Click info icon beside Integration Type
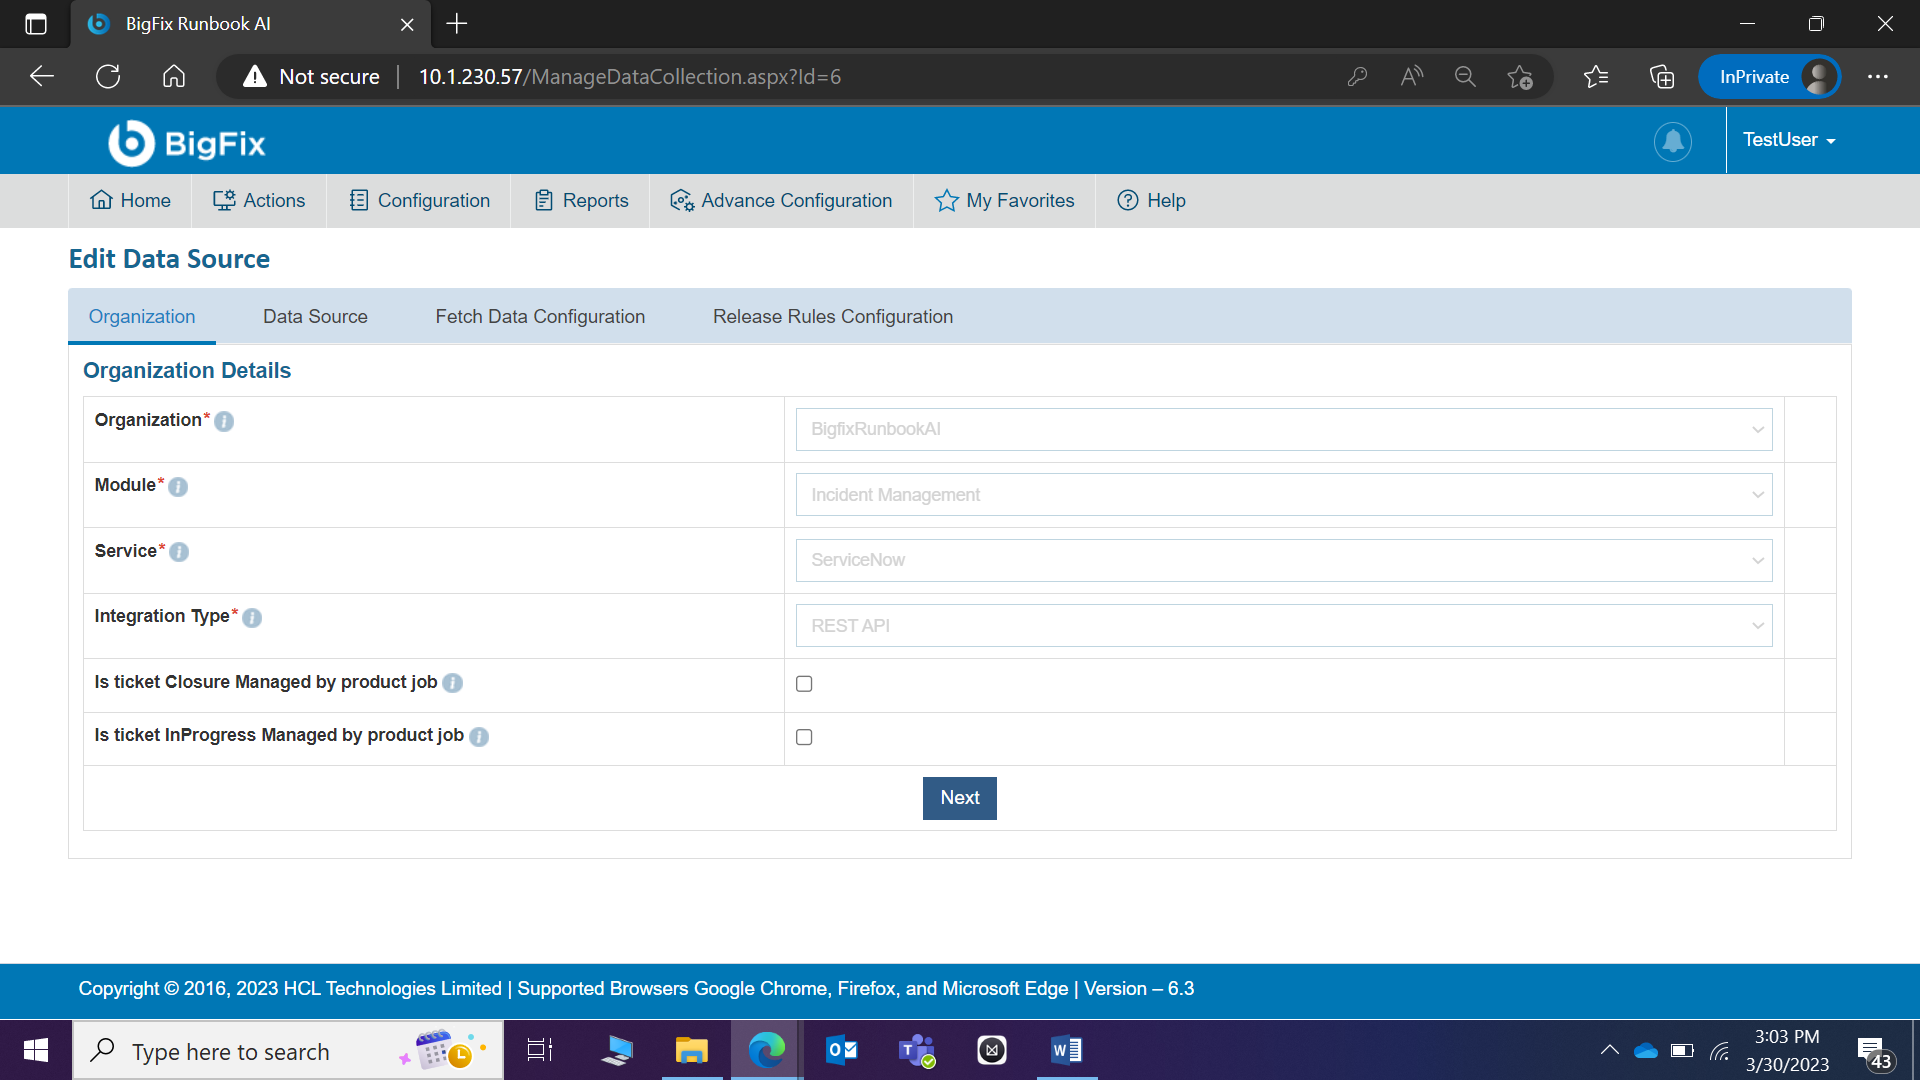 click(x=252, y=618)
